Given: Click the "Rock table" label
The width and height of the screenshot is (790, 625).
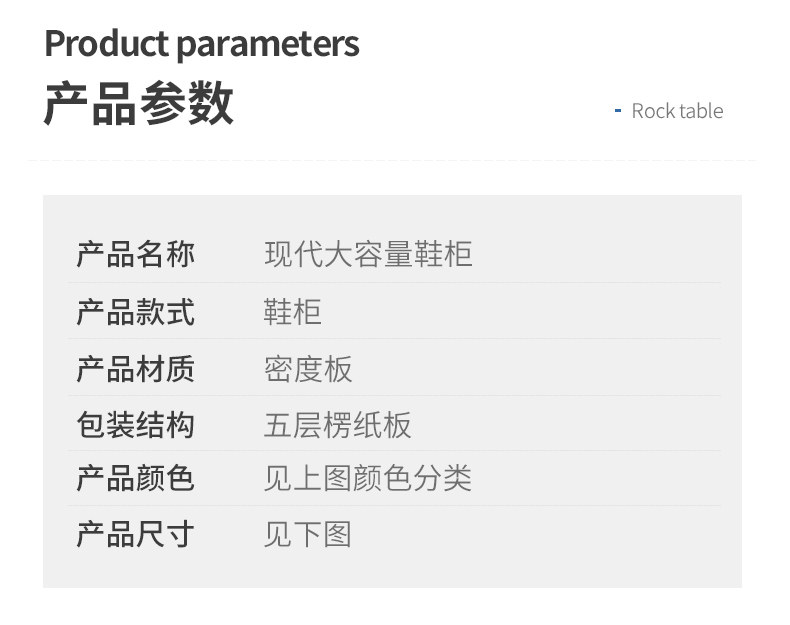Looking at the screenshot, I should click(676, 111).
